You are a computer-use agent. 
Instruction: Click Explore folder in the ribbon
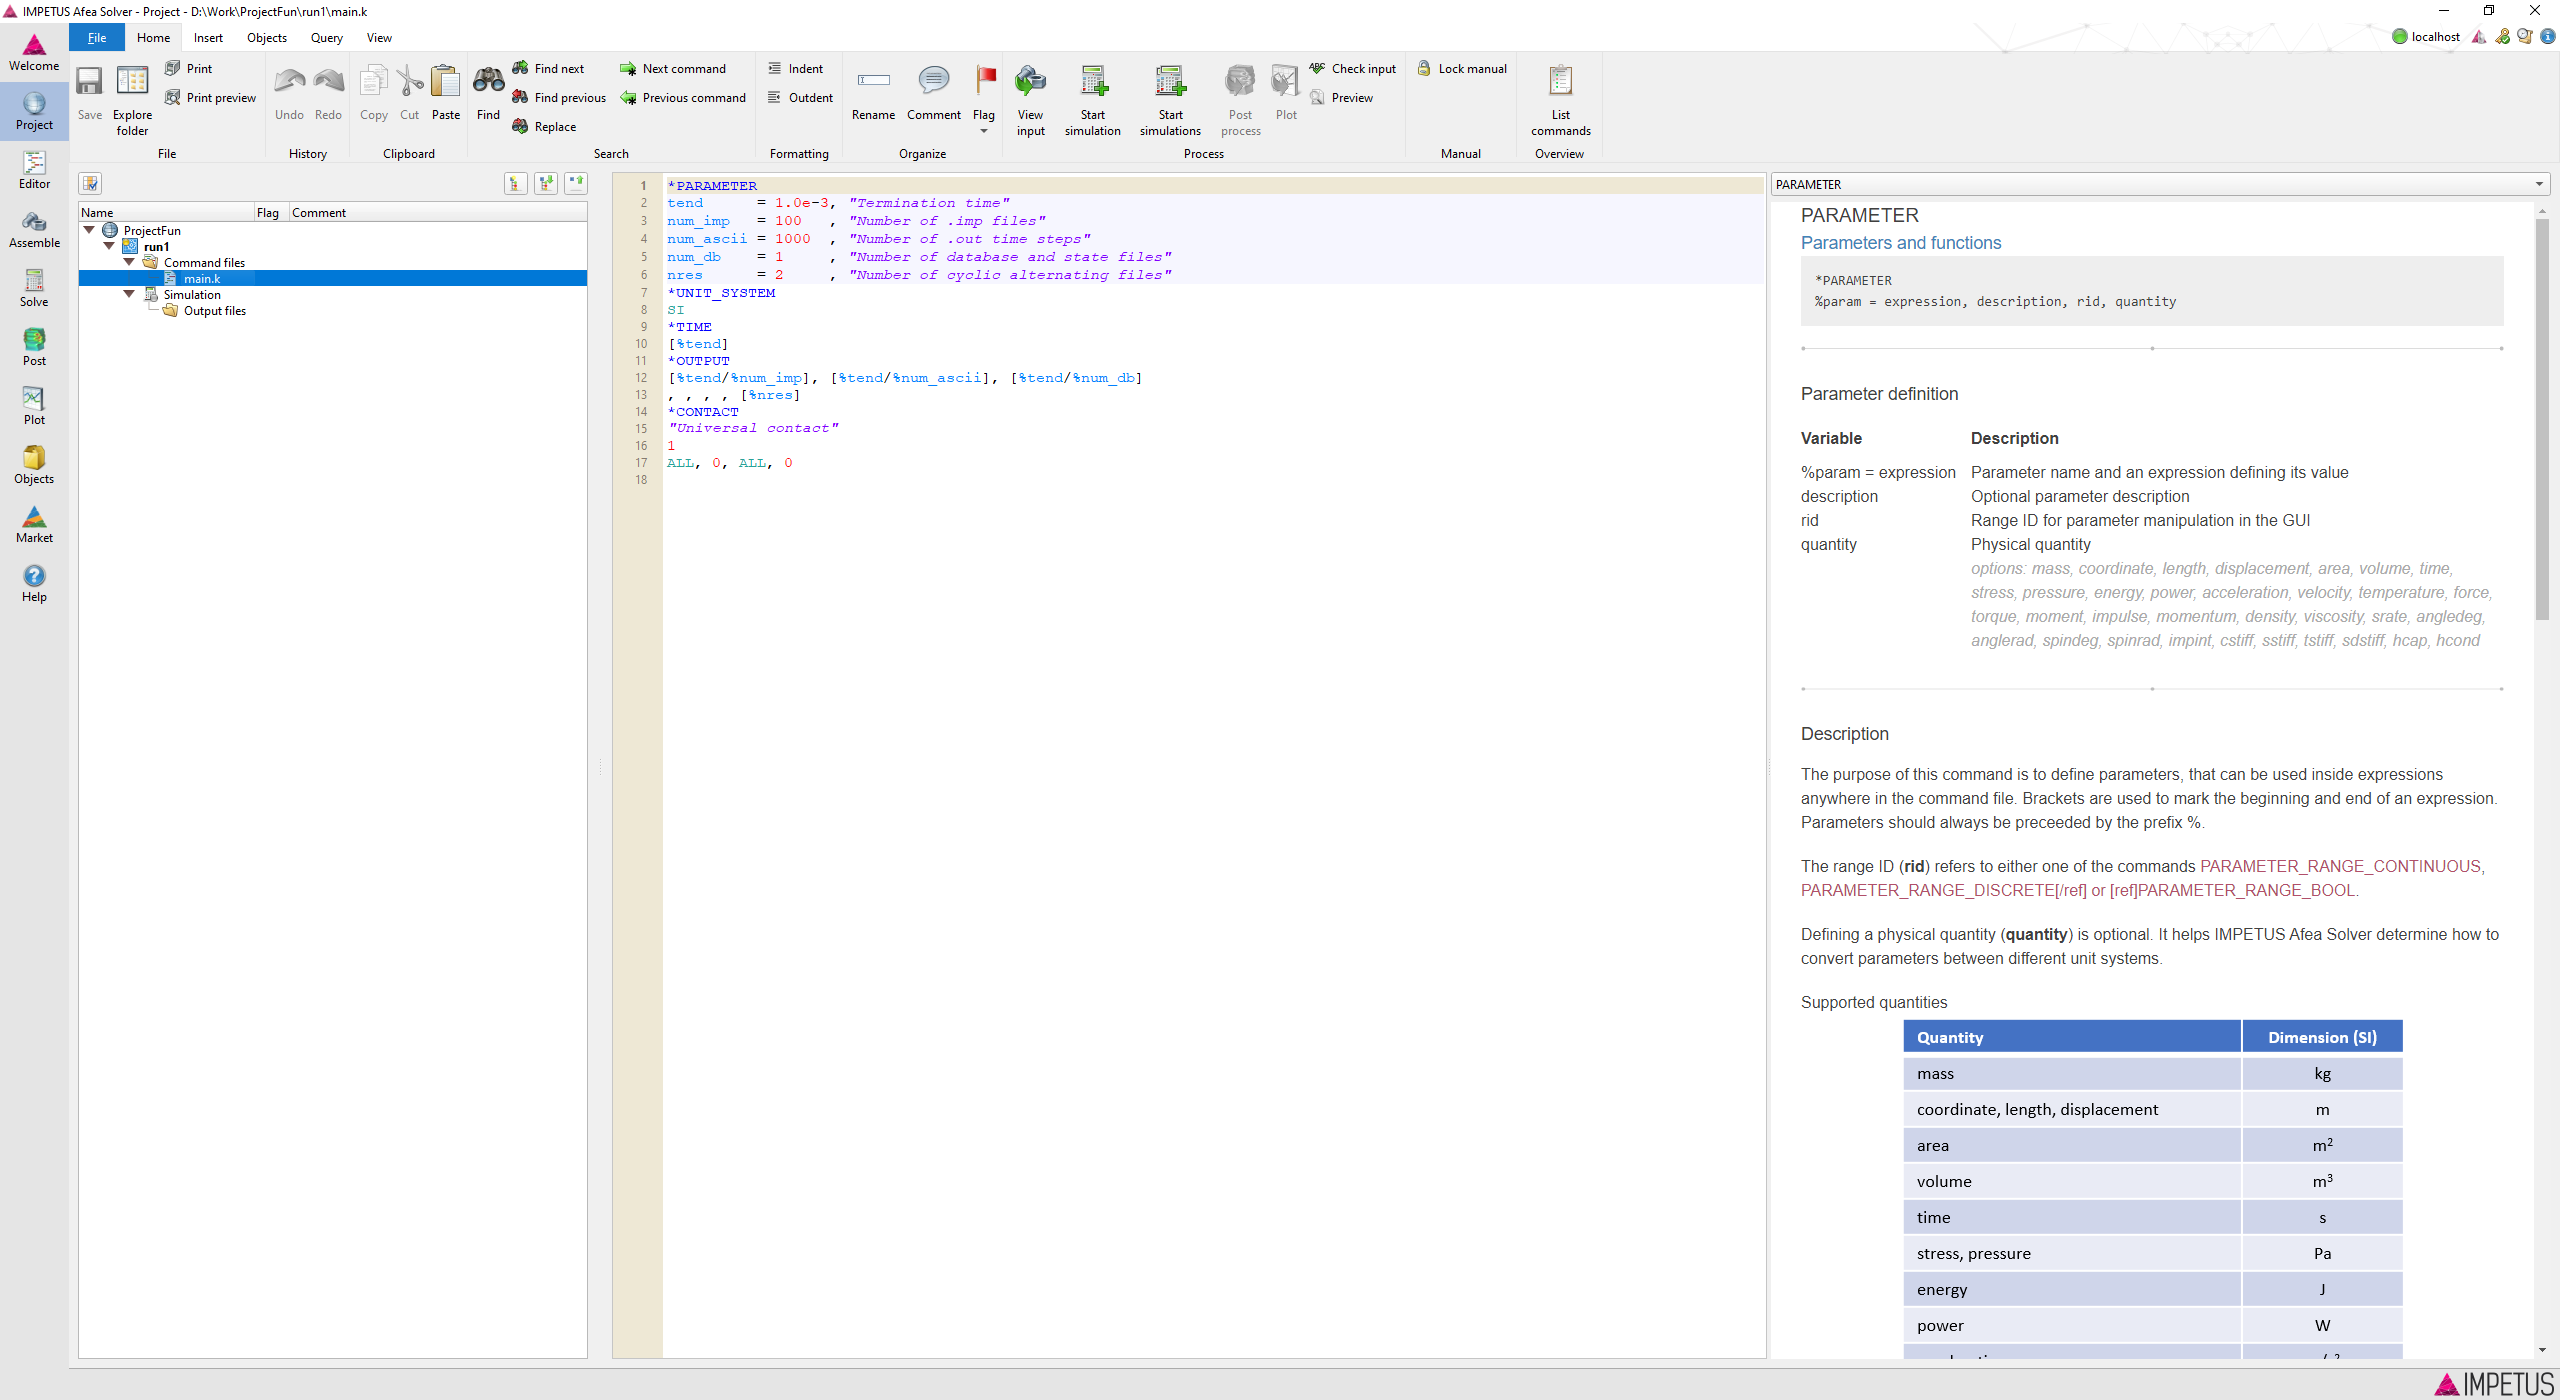pyautogui.click(x=132, y=100)
